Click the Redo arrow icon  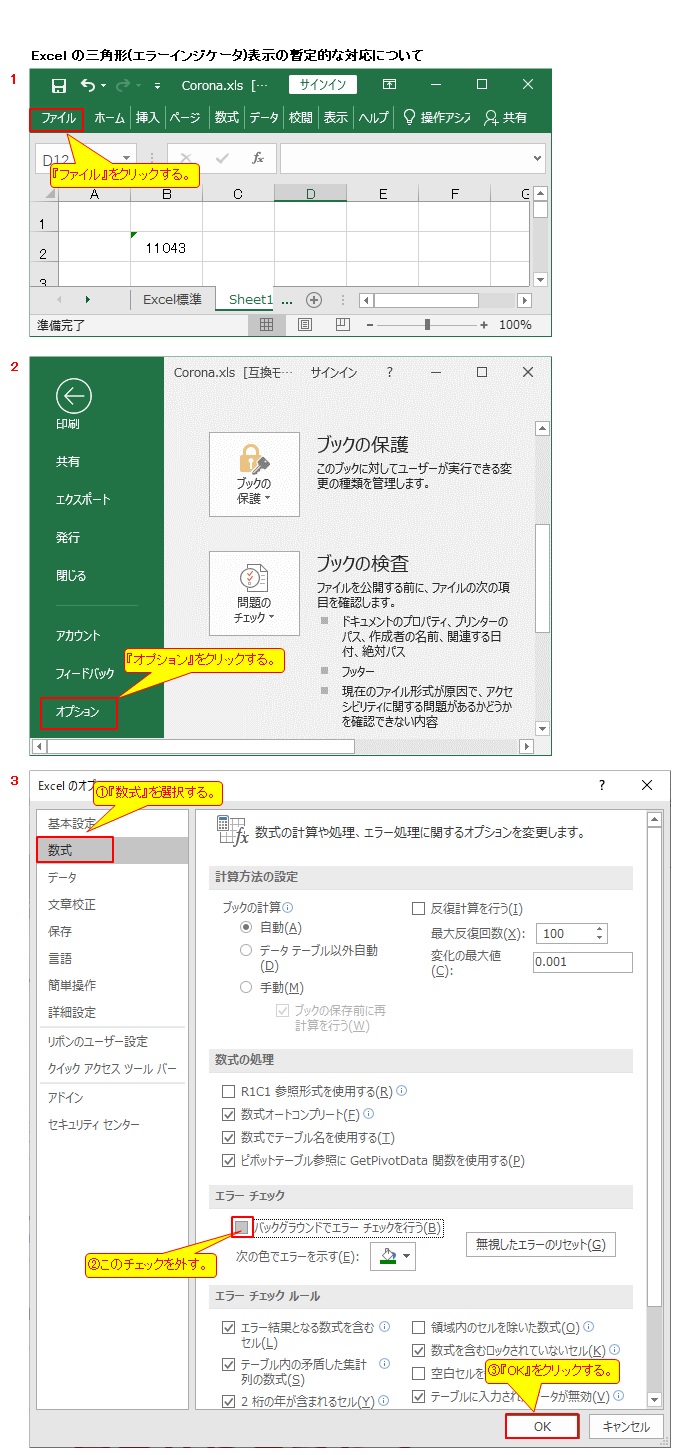click(124, 86)
